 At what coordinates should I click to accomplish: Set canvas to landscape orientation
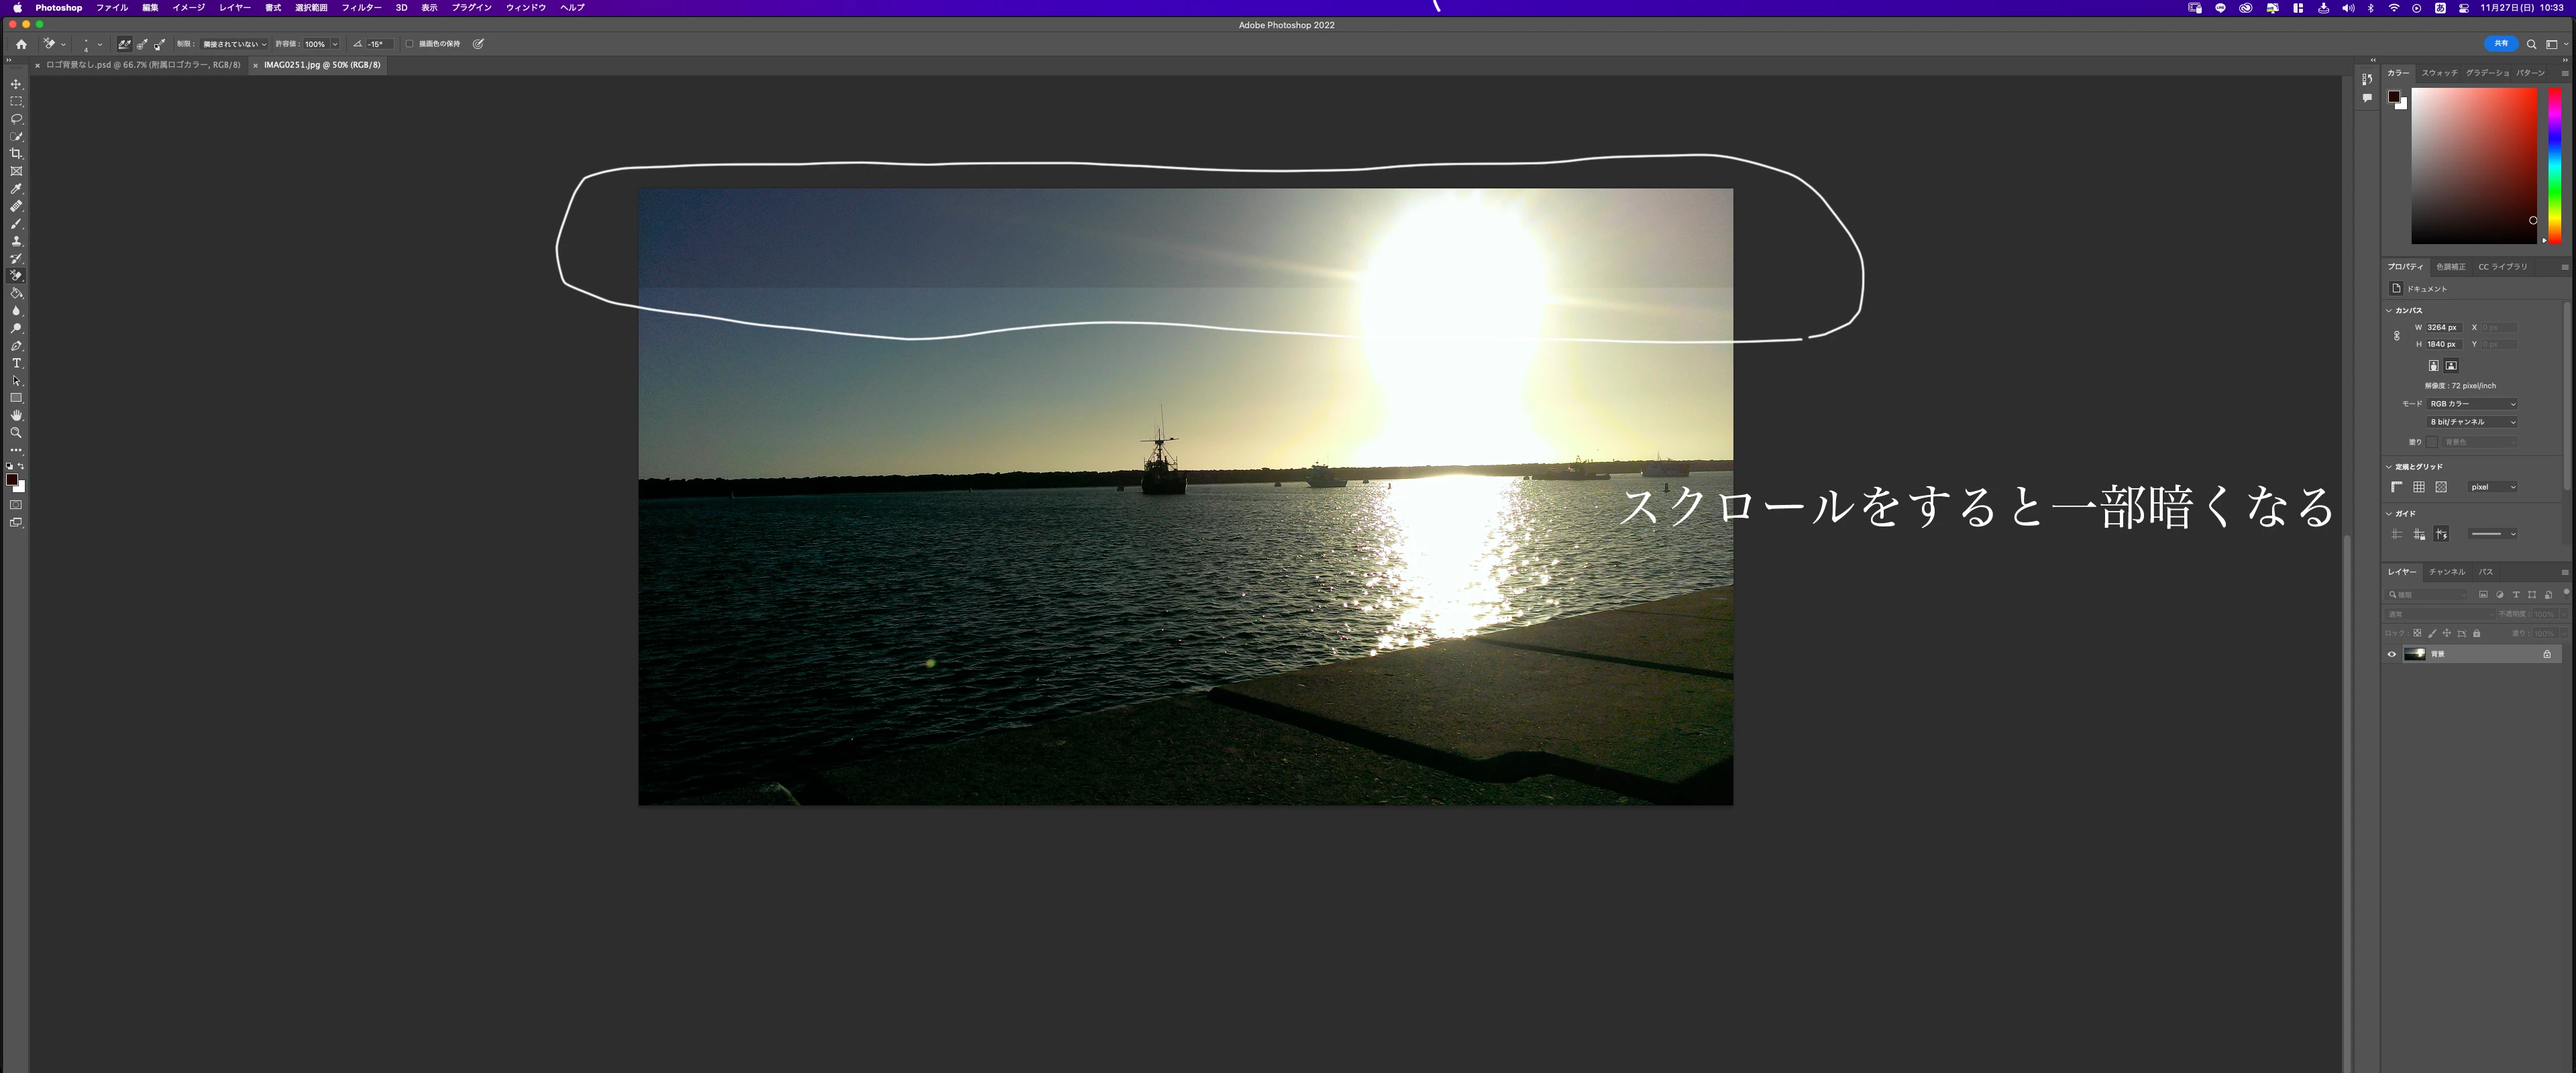(x=2451, y=366)
